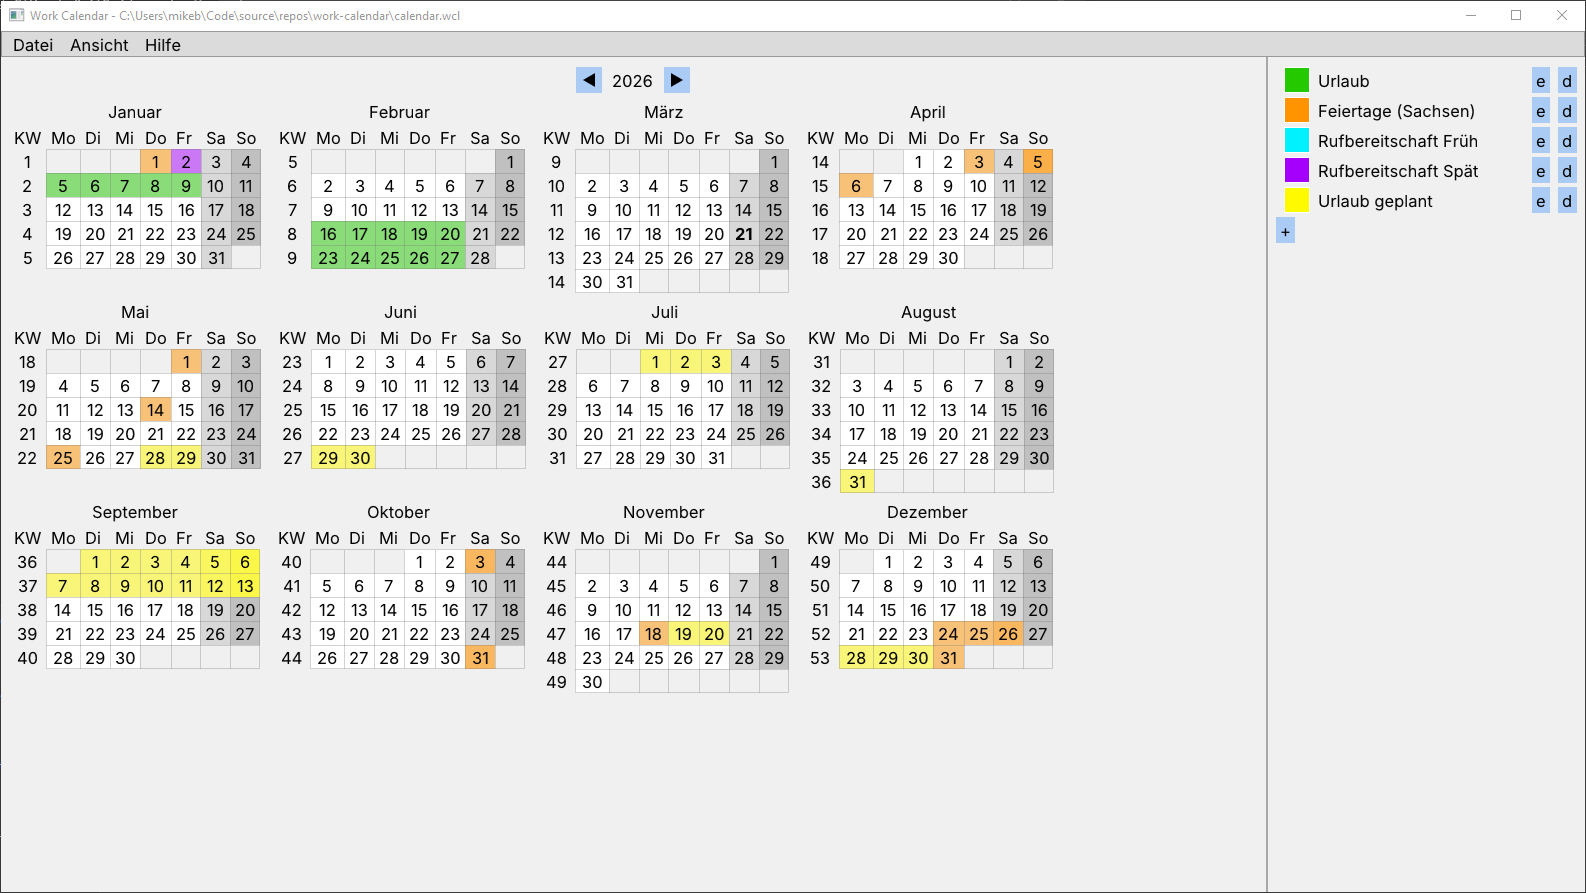This screenshot has height=893, width=1586.
Task: Select the cyan Rufbereitschaft Früh swatch
Action: 1297,140
